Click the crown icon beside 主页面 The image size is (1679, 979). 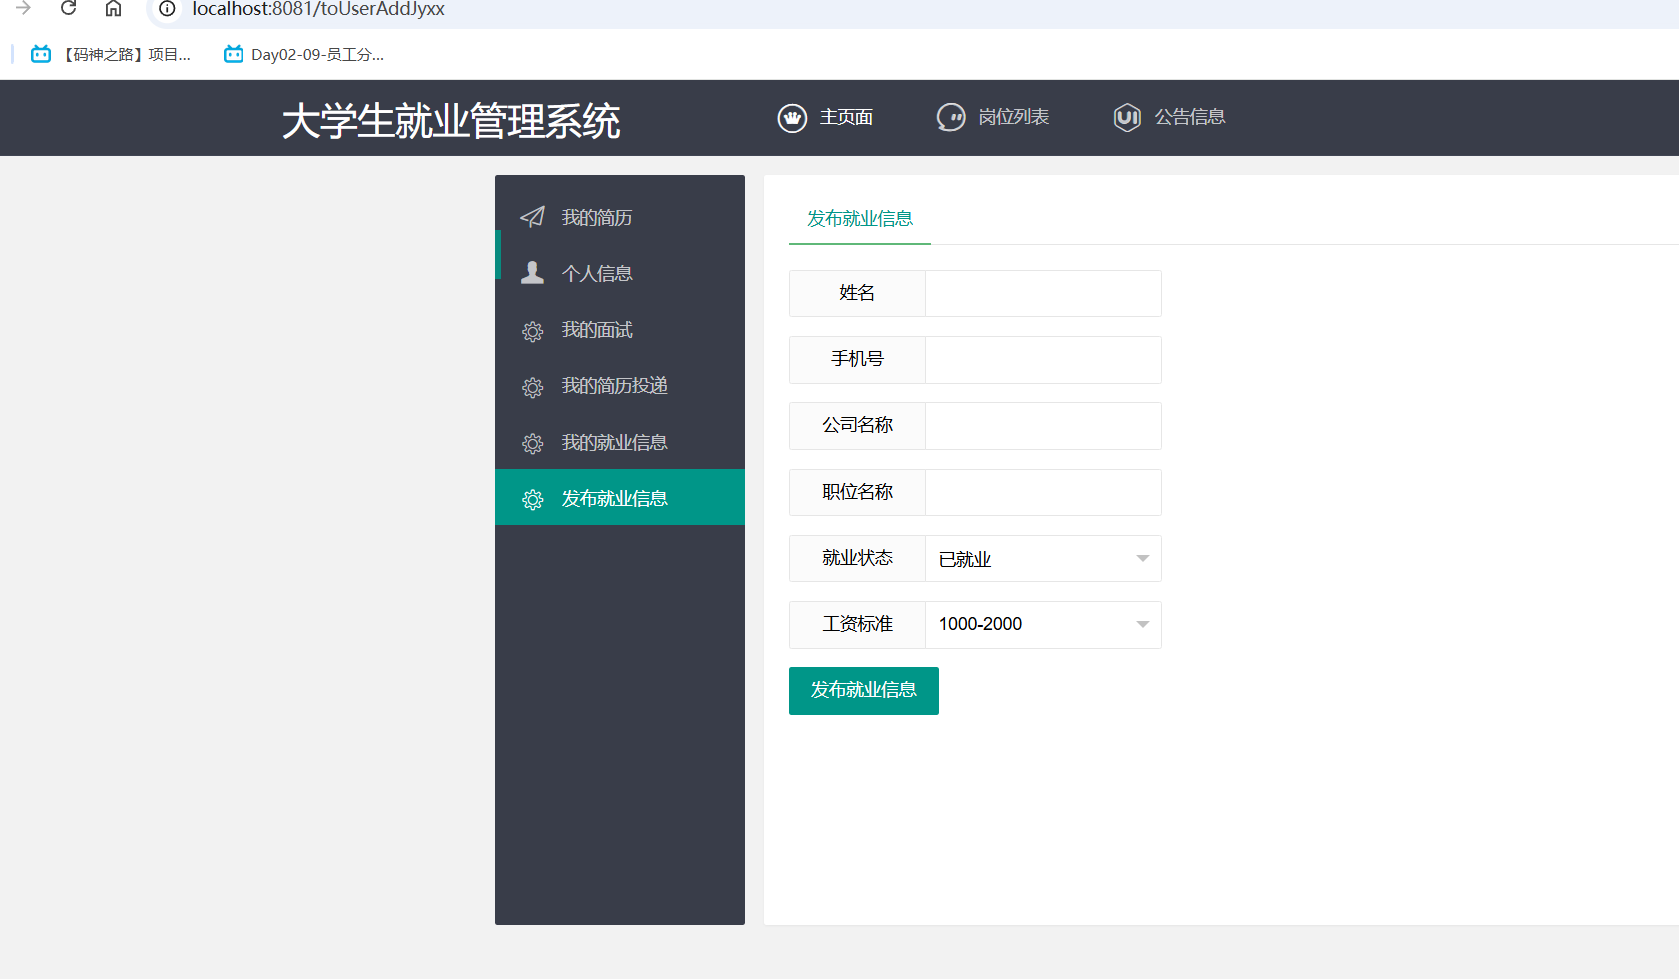792,118
